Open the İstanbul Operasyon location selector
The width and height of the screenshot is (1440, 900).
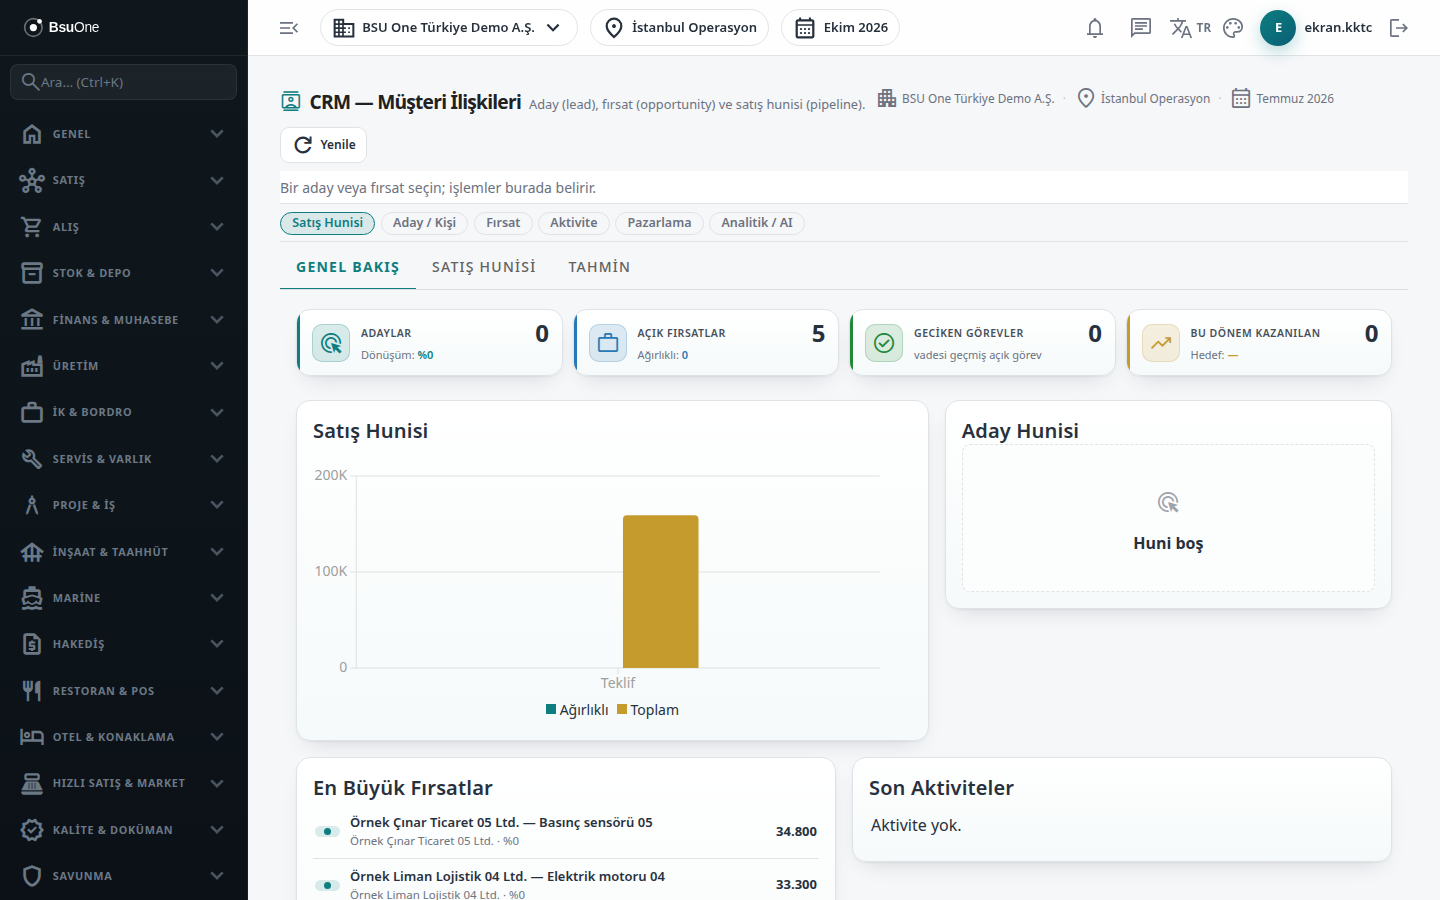(679, 28)
